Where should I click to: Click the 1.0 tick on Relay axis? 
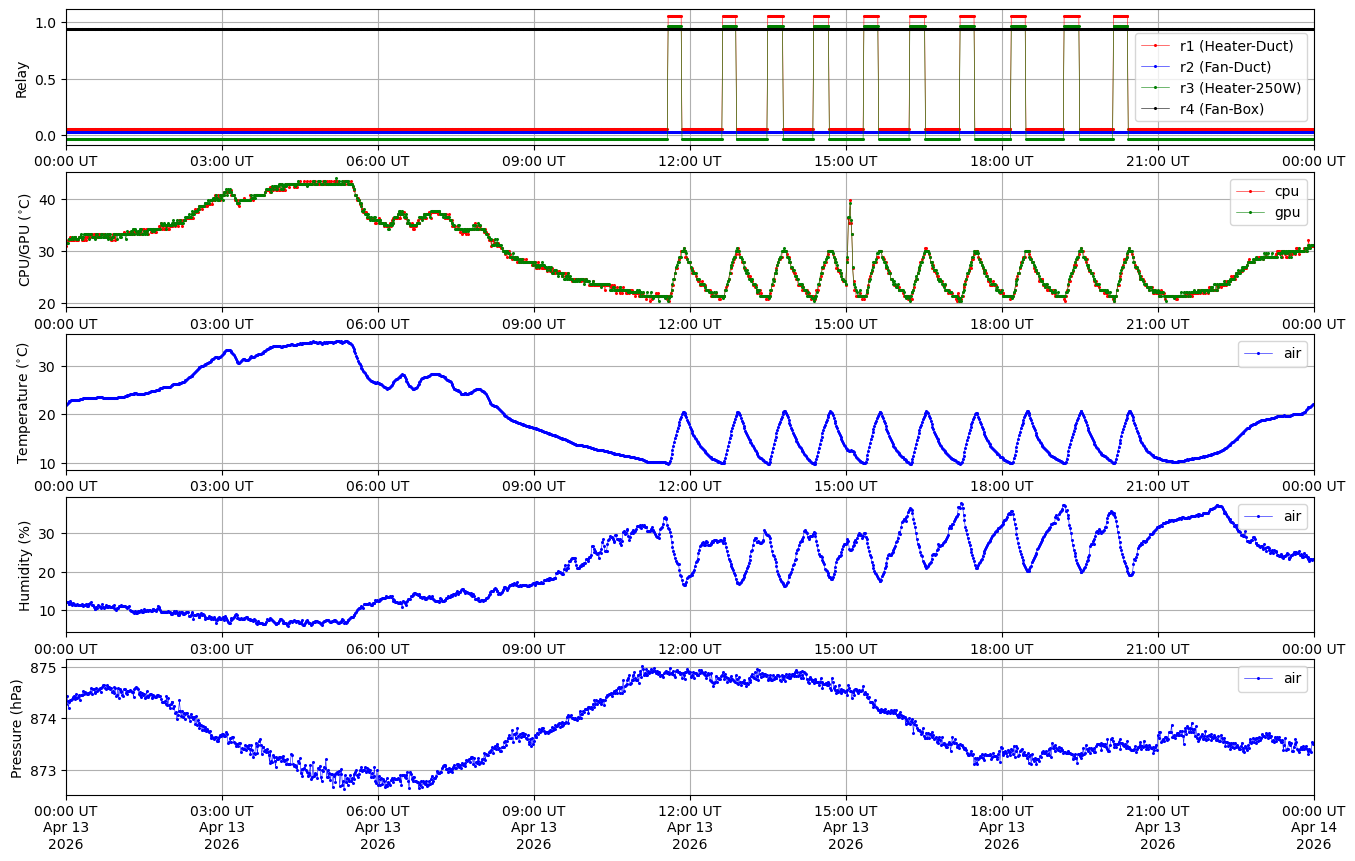pyautogui.click(x=46, y=23)
